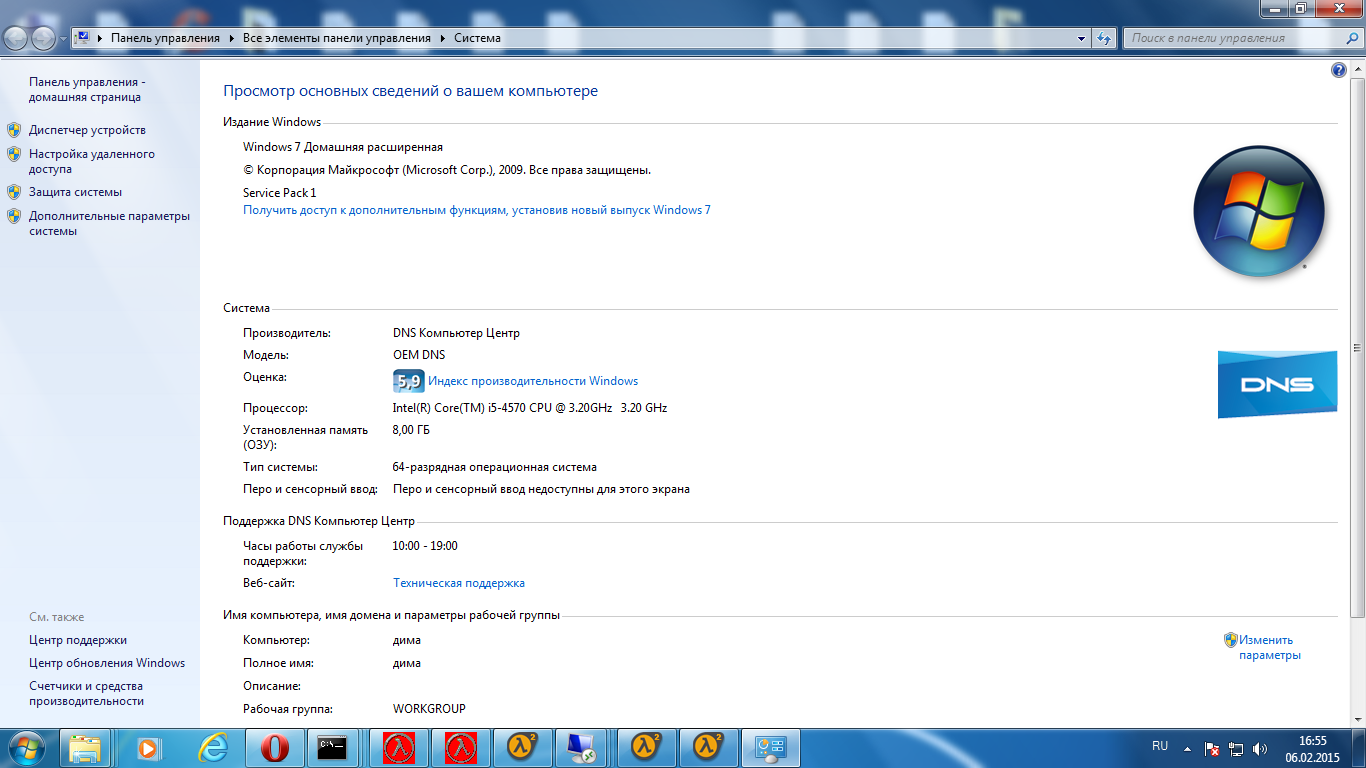This screenshot has height=768, width=1366.
Task: Click shield icon beside 'Настройка удаленного доступа'
Action: [14, 154]
